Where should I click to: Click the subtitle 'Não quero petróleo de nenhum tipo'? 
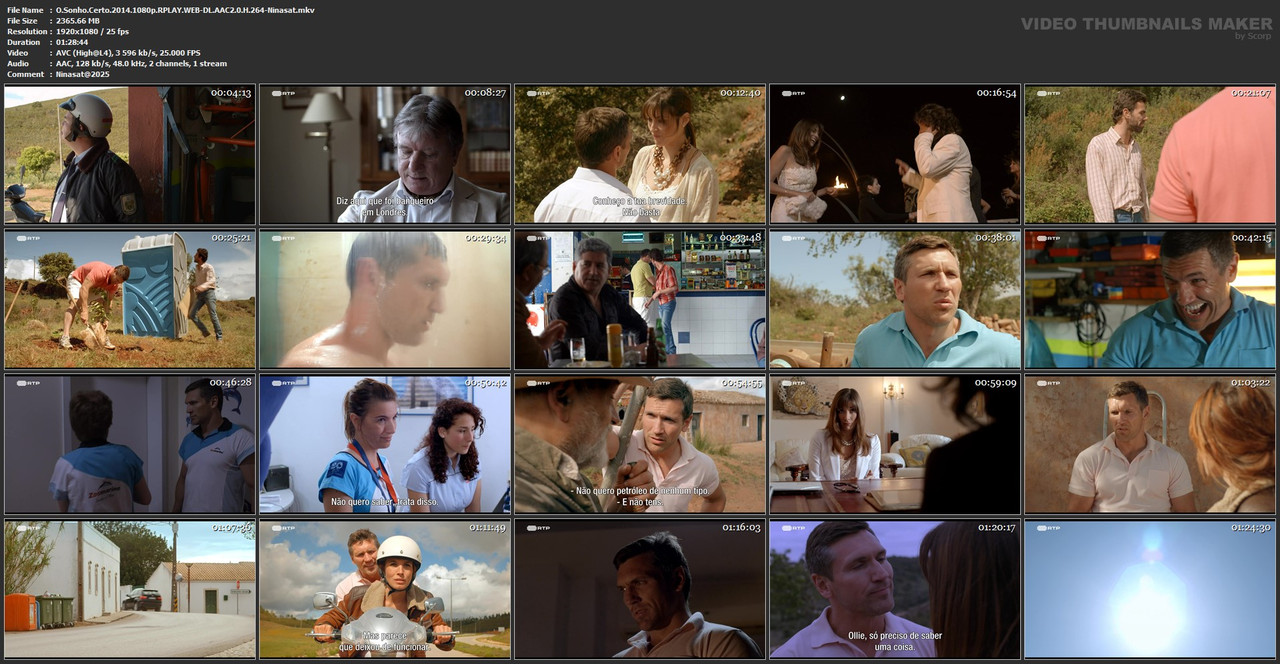click(640, 496)
